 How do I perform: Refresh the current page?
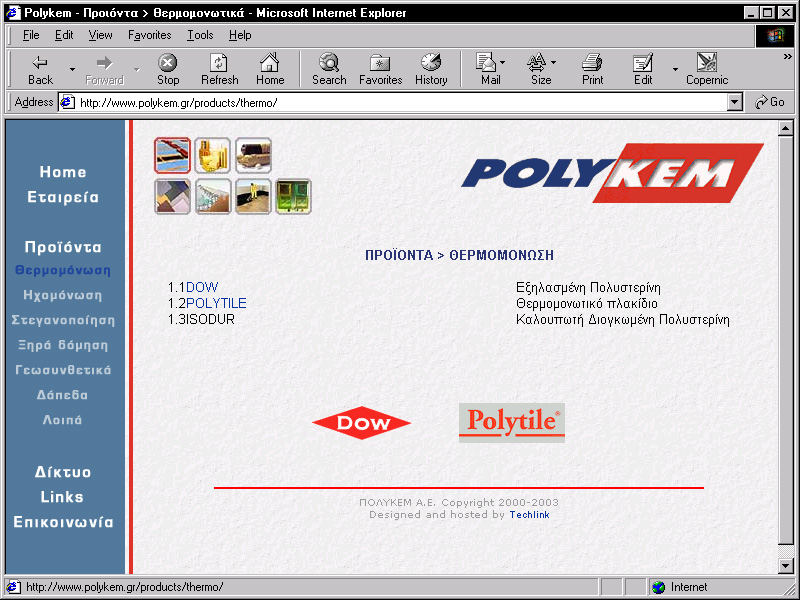[219, 69]
